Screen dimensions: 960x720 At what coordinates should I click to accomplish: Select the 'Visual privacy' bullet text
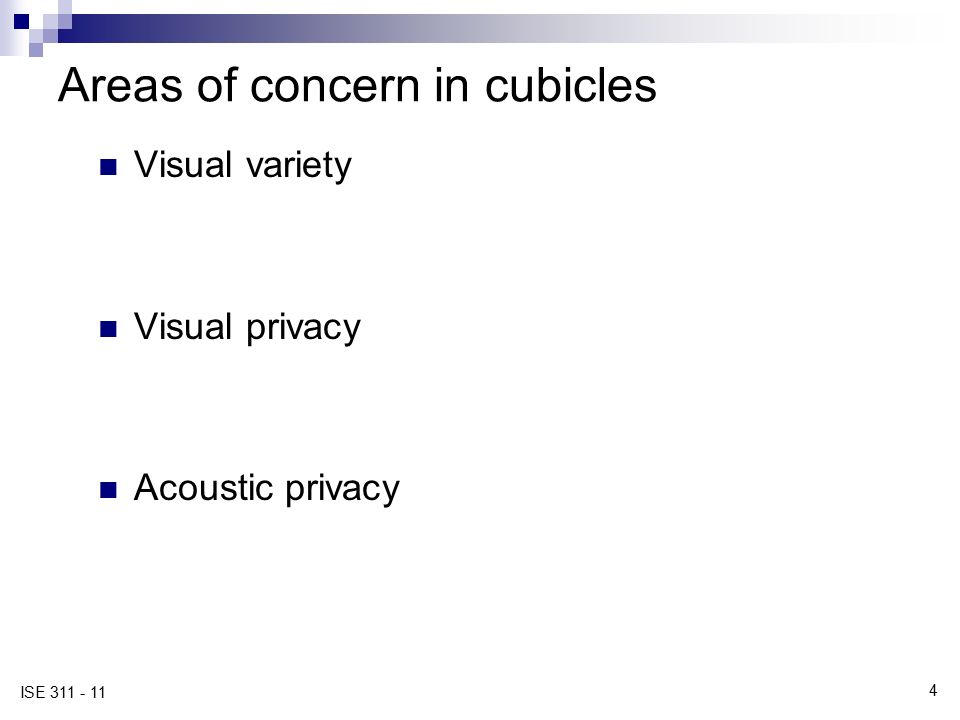pyautogui.click(x=247, y=327)
